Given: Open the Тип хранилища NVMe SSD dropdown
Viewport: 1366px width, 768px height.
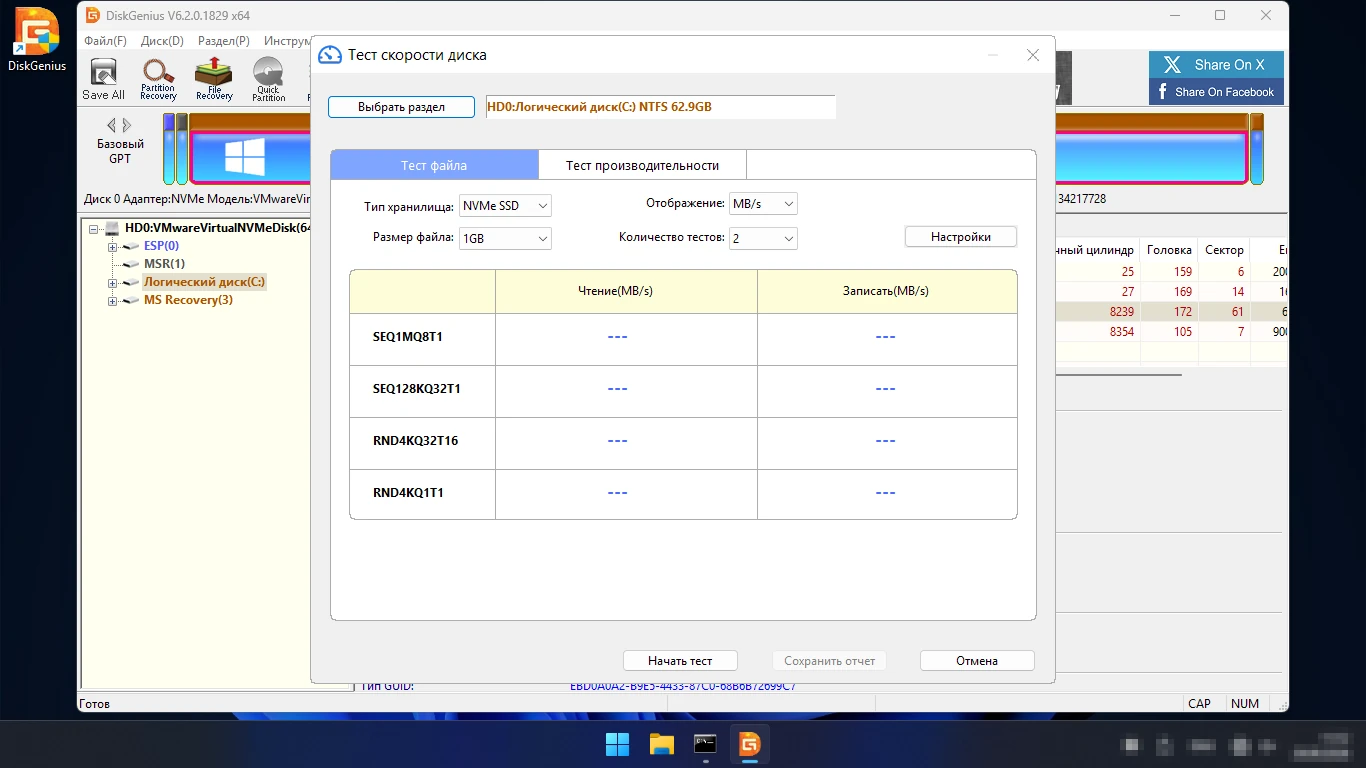Looking at the screenshot, I should click(505, 206).
